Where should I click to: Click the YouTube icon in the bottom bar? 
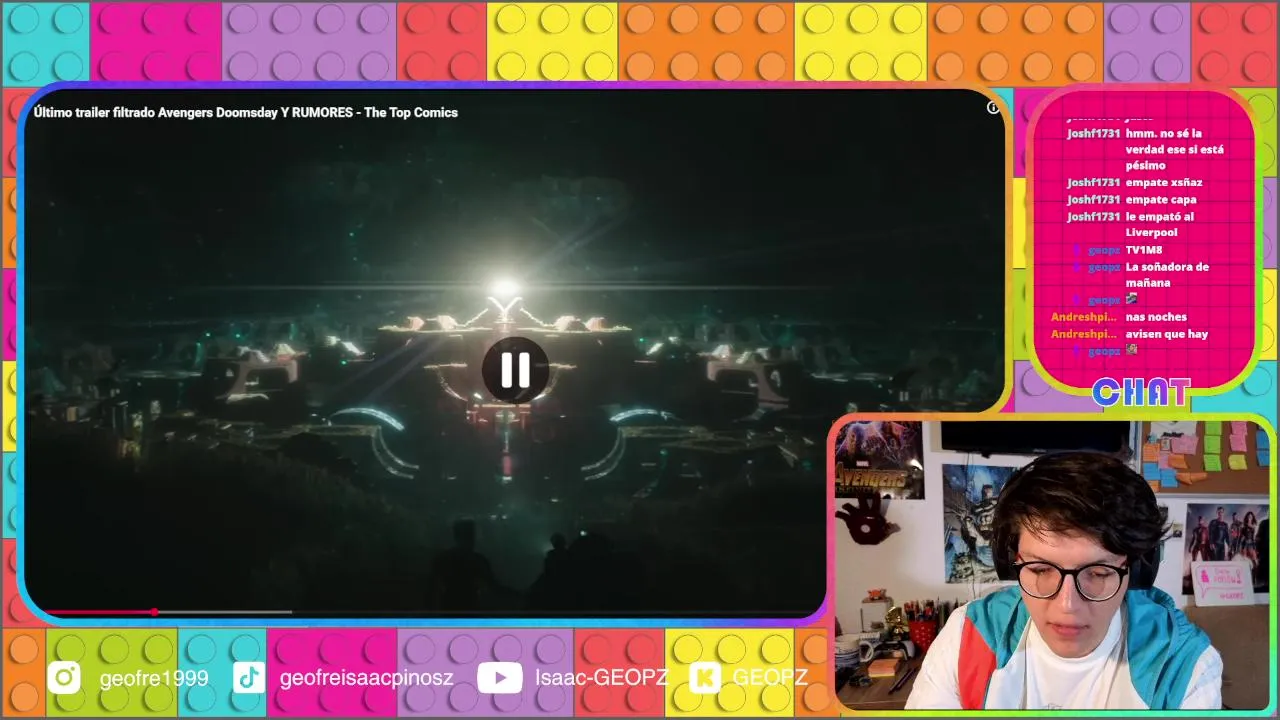[x=499, y=678]
